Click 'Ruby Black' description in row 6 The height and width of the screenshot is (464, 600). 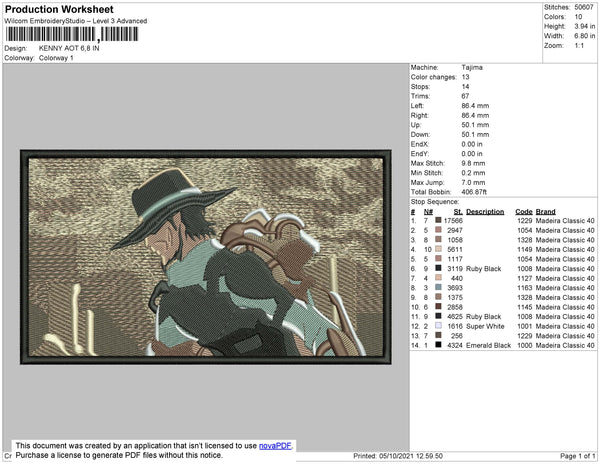(x=484, y=269)
